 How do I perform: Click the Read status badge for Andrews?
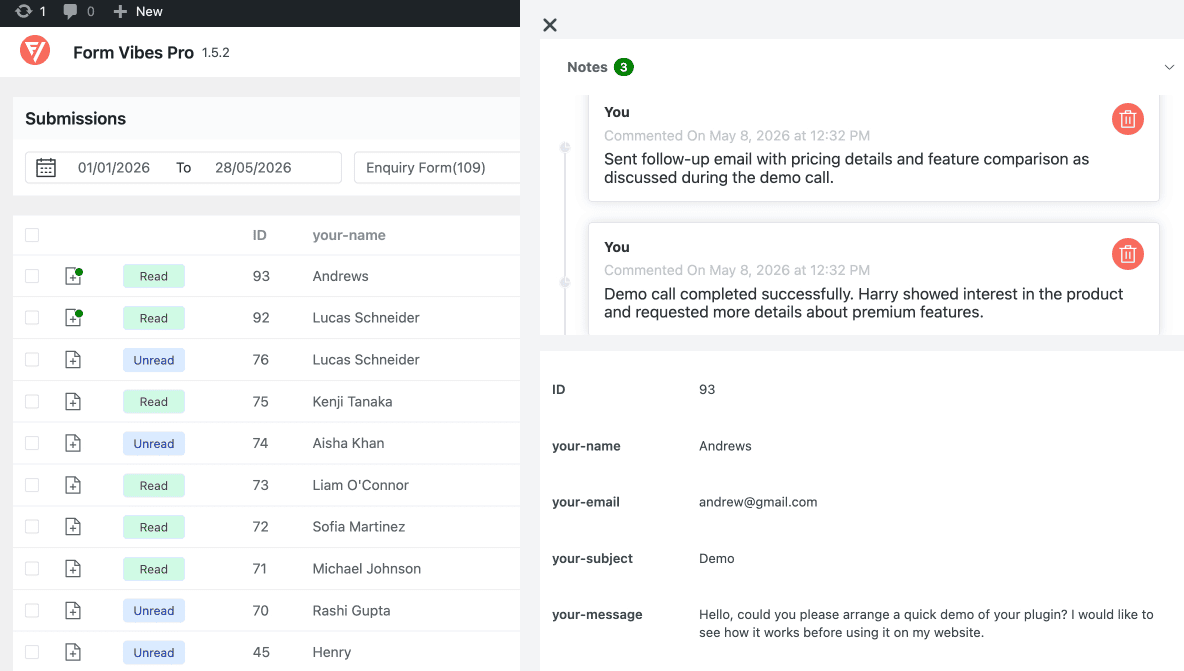tap(154, 276)
